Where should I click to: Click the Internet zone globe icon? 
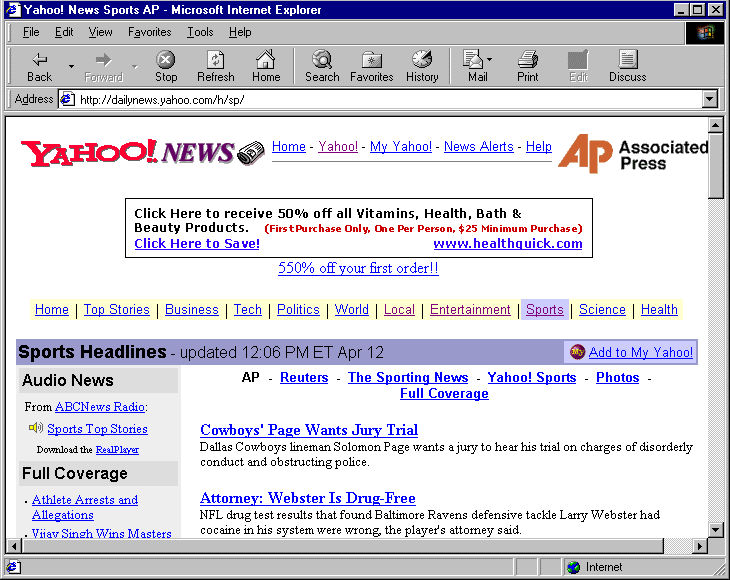click(x=574, y=567)
